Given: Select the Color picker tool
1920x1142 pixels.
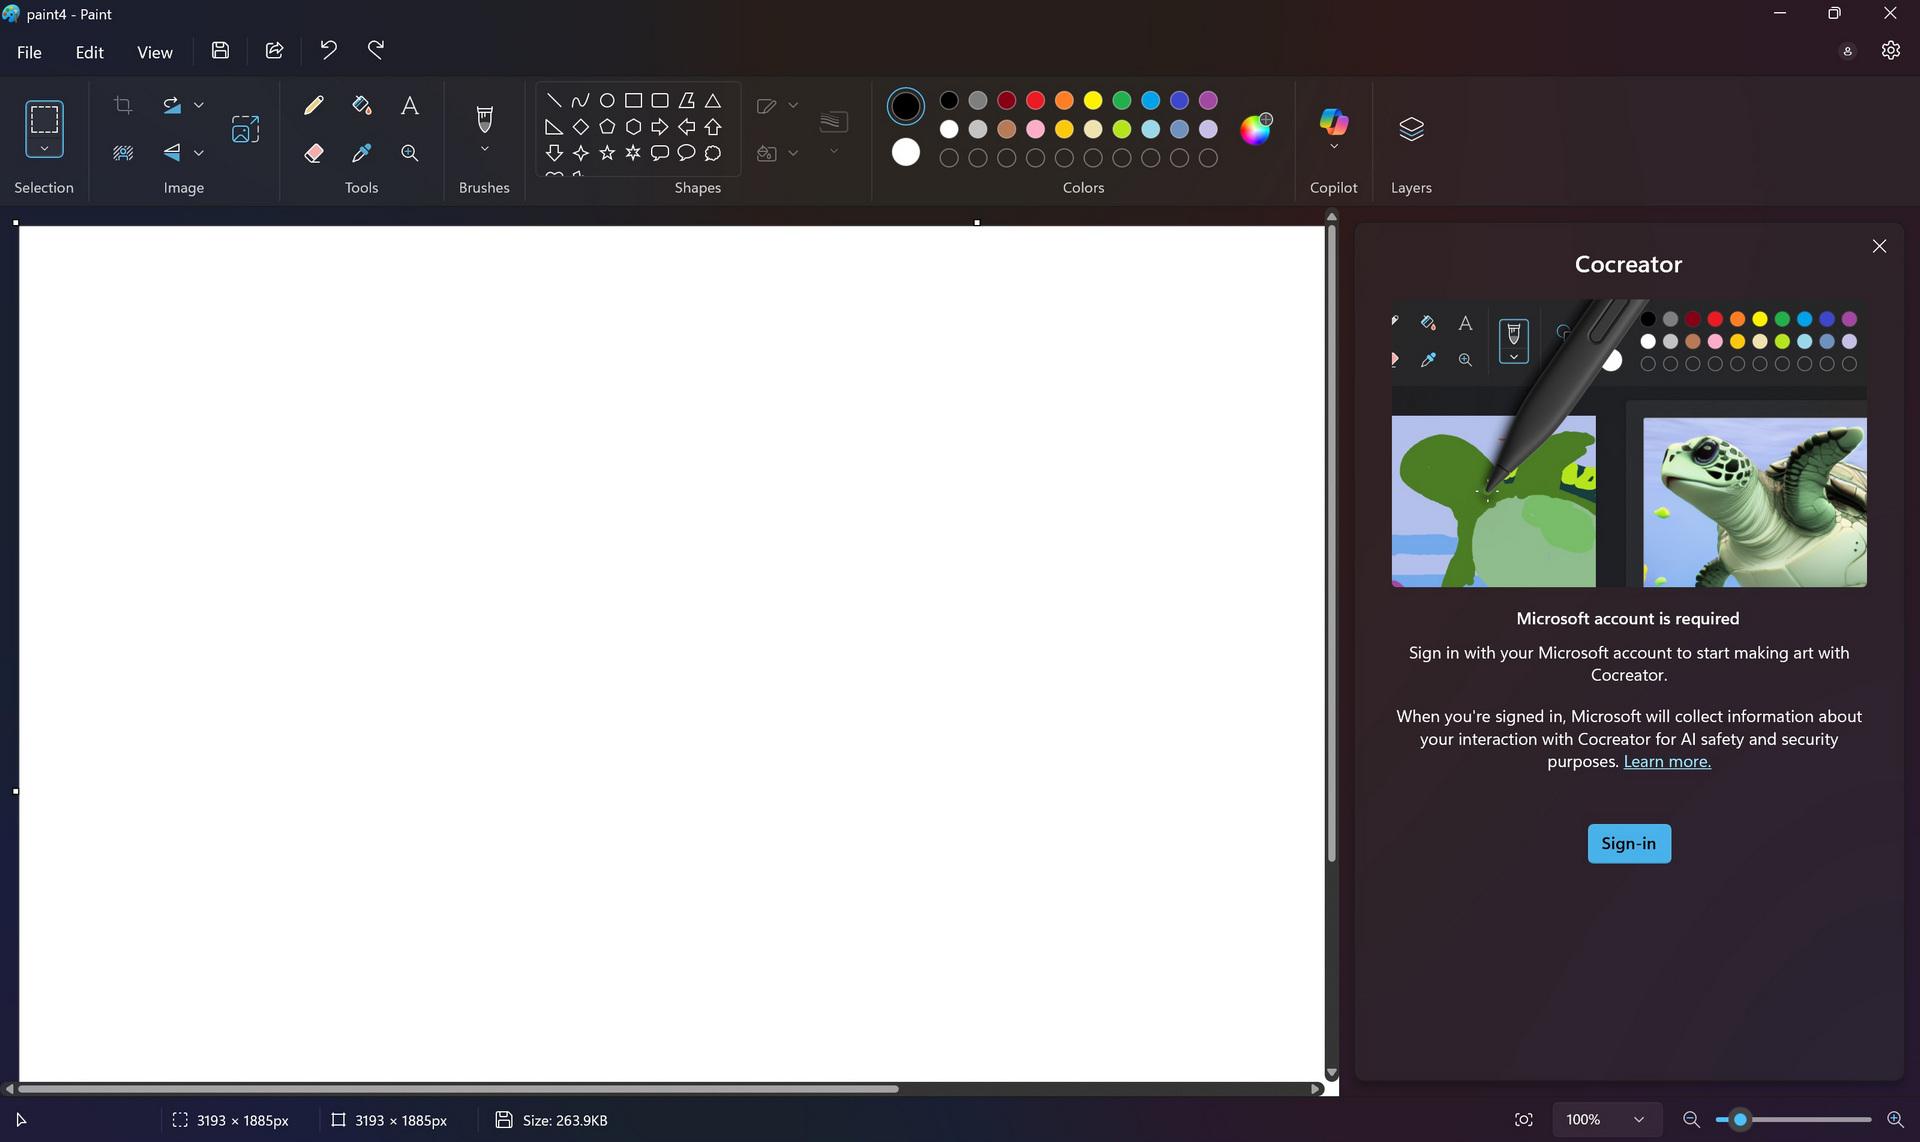Looking at the screenshot, I should [362, 153].
